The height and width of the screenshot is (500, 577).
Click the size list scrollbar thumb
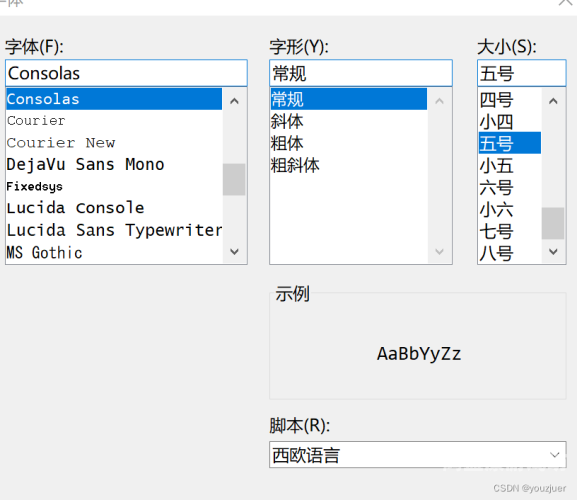click(553, 223)
